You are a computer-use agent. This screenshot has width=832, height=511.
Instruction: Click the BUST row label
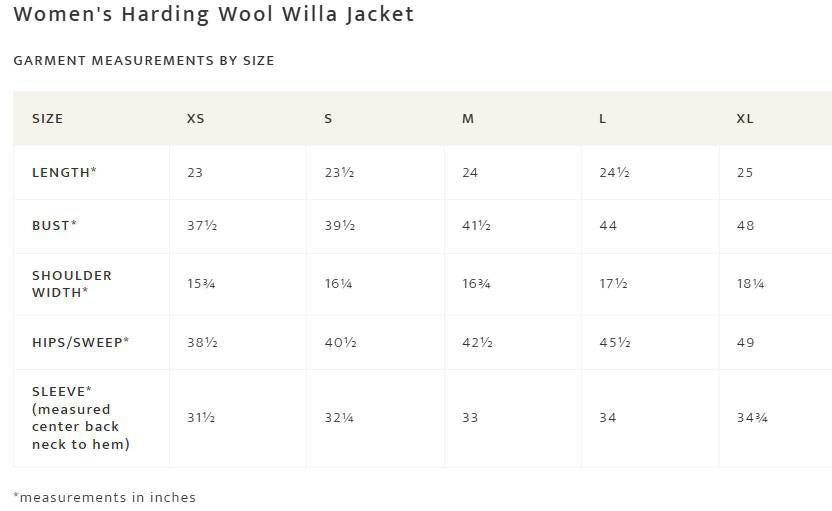(54, 226)
